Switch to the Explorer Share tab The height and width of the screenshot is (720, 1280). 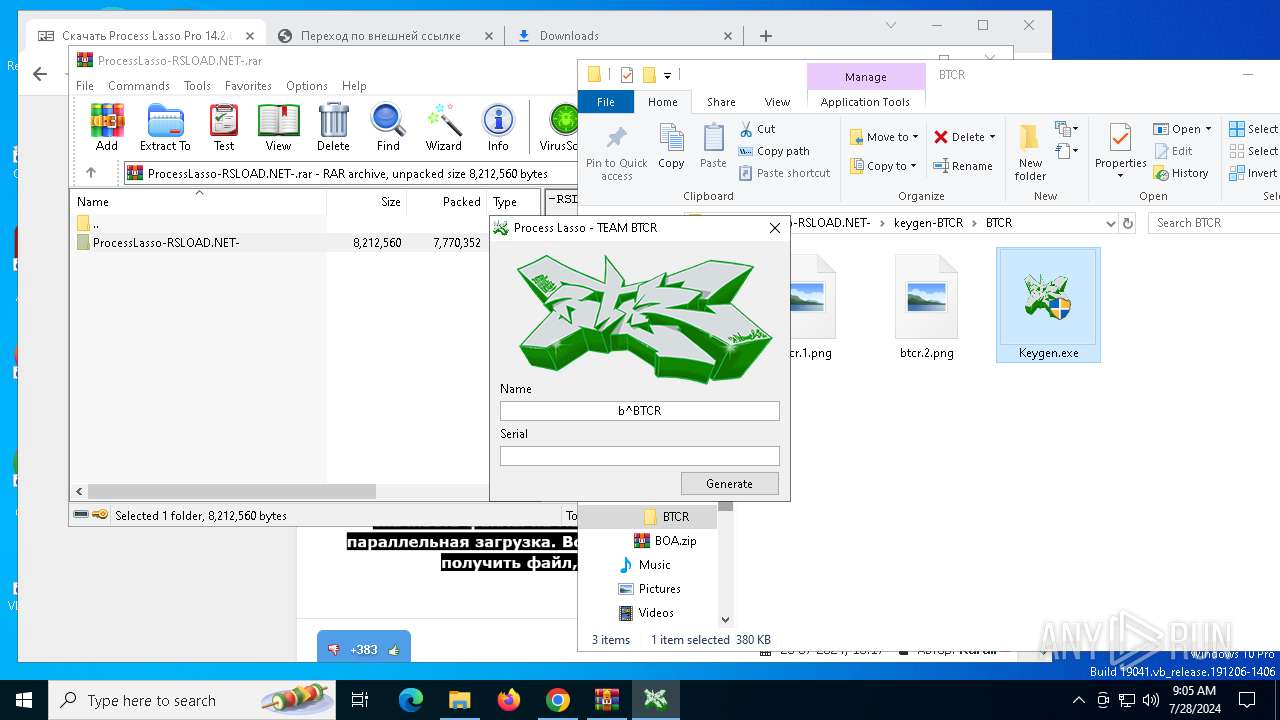pyautogui.click(x=721, y=102)
